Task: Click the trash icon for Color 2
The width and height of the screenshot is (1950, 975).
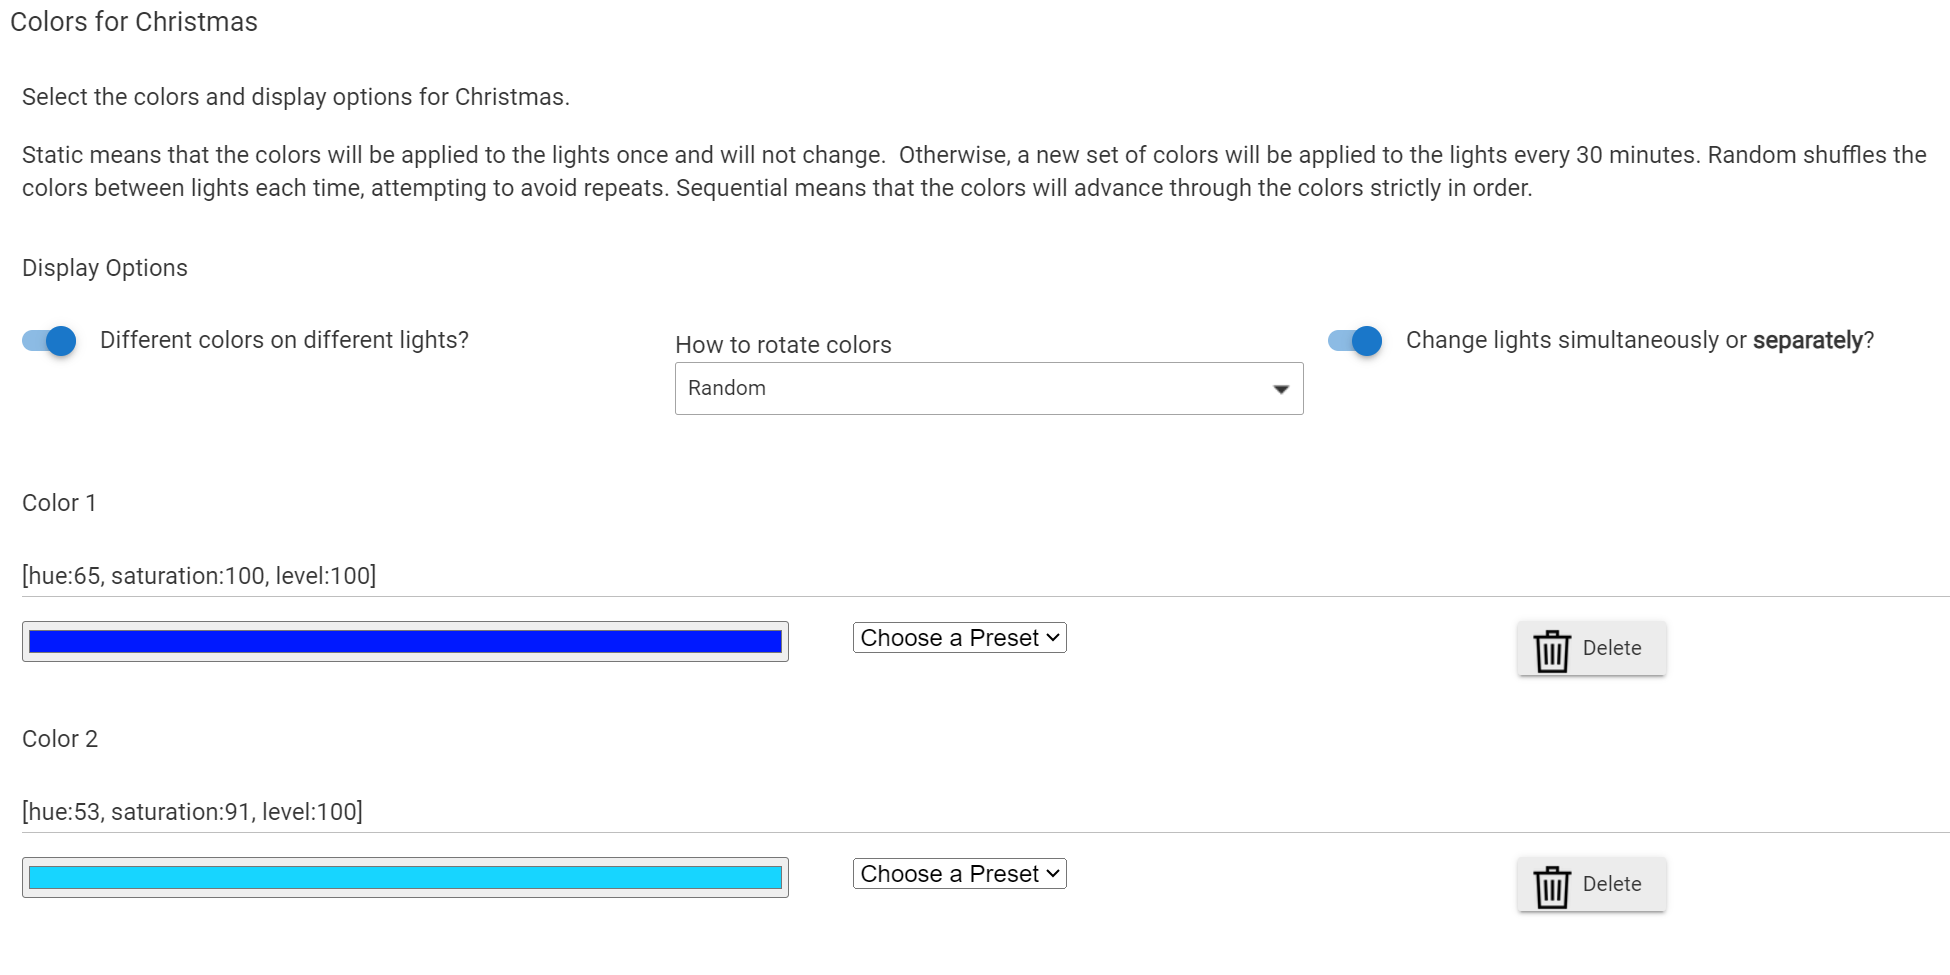Action: [1552, 886]
